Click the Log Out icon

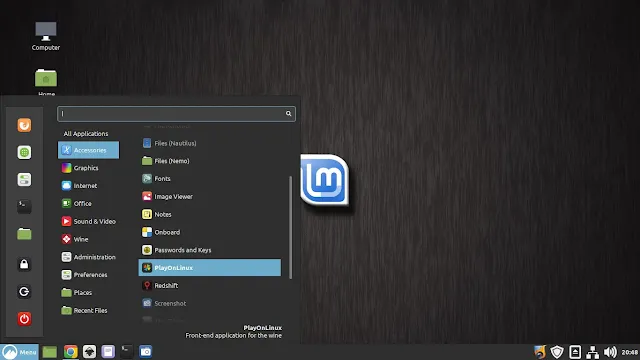click(24, 291)
